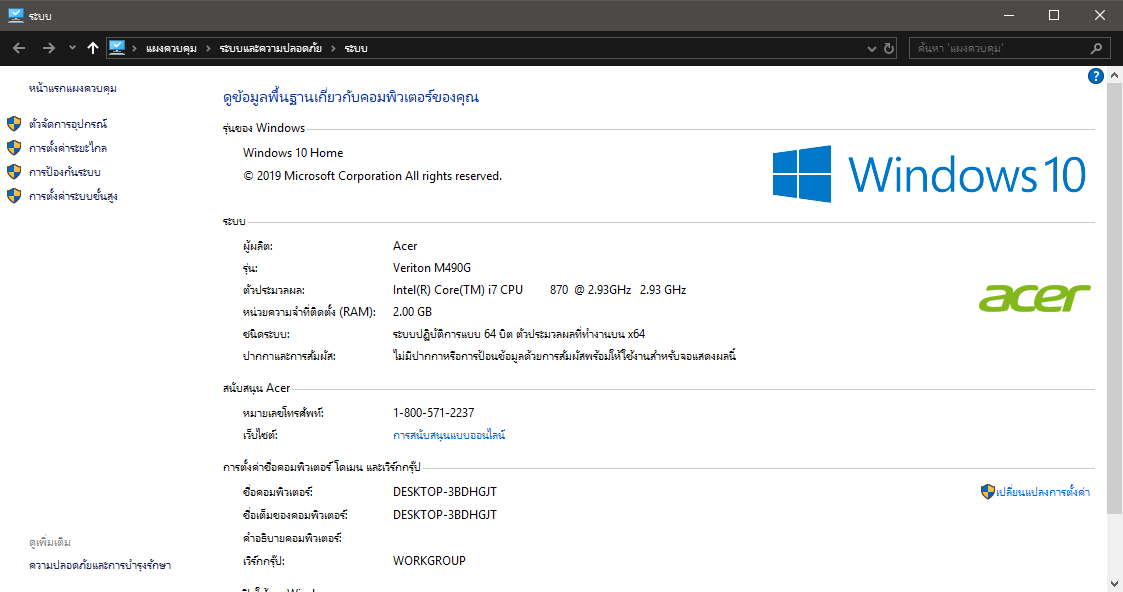1123x592 pixels.
Task: Select ระบบ breadcrumb at end of path
Action: (x=356, y=49)
